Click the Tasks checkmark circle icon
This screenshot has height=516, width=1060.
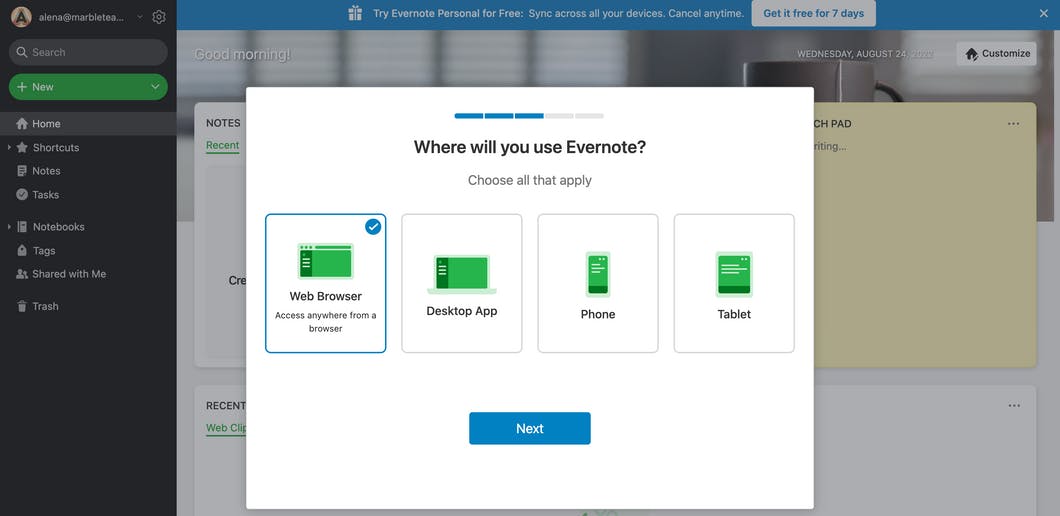coord(22,195)
